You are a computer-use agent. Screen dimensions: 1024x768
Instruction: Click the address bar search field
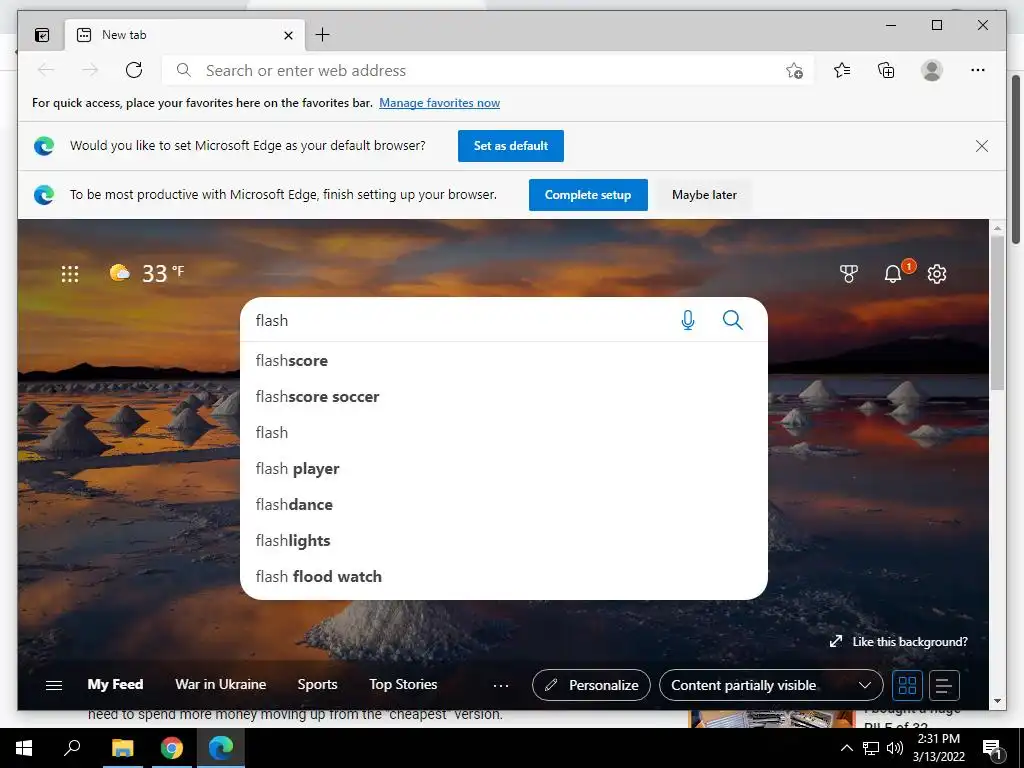coord(487,71)
